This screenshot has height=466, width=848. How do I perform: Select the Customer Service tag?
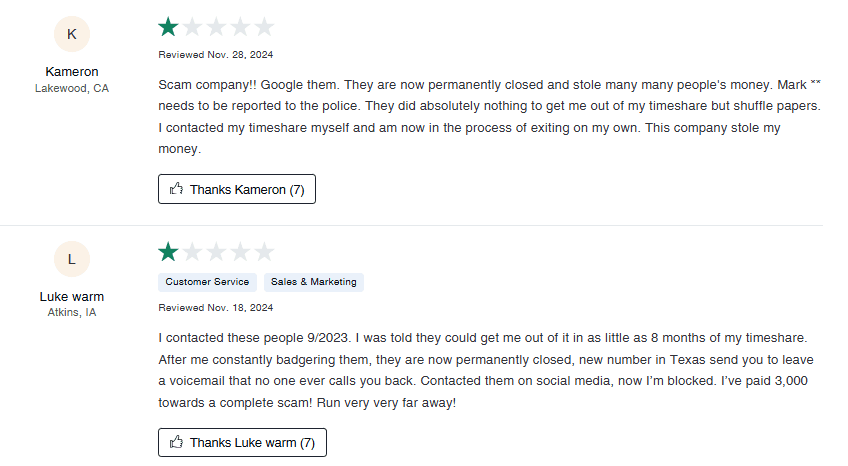pyautogui.click(x=207, y=282)
